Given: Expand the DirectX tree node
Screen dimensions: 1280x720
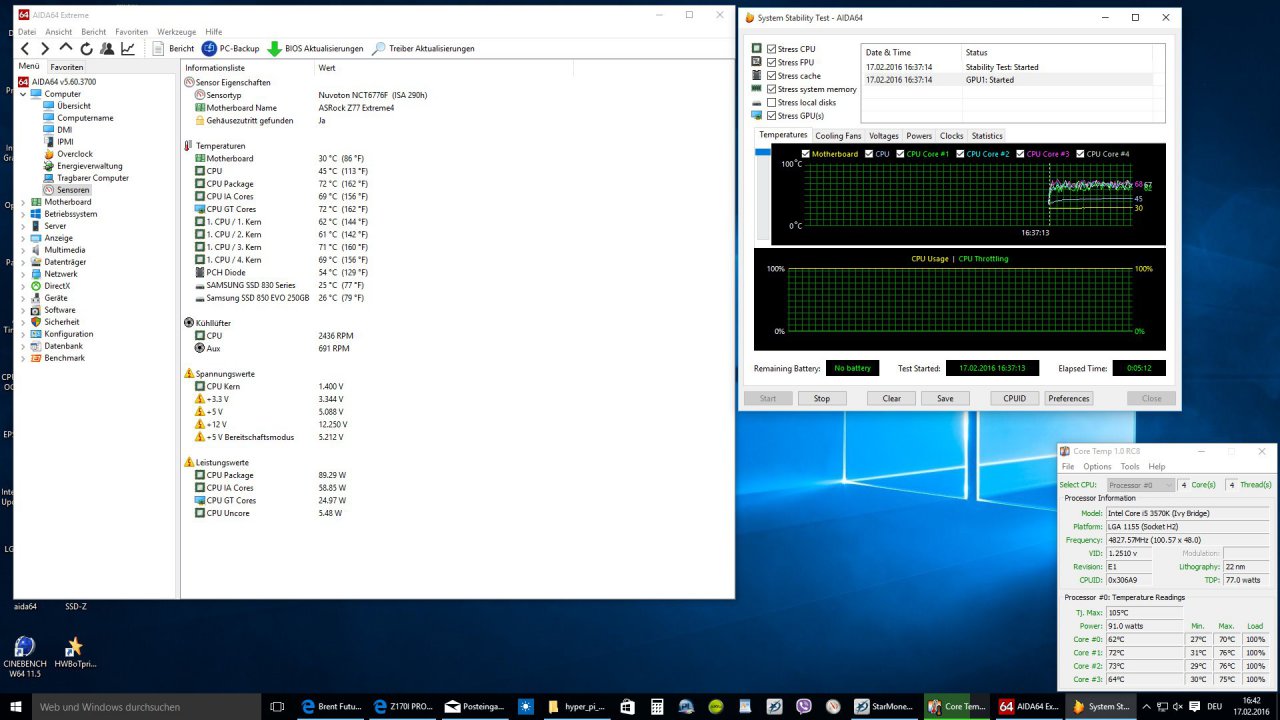Looking at the screenshot, I should [x=23, y=286].
